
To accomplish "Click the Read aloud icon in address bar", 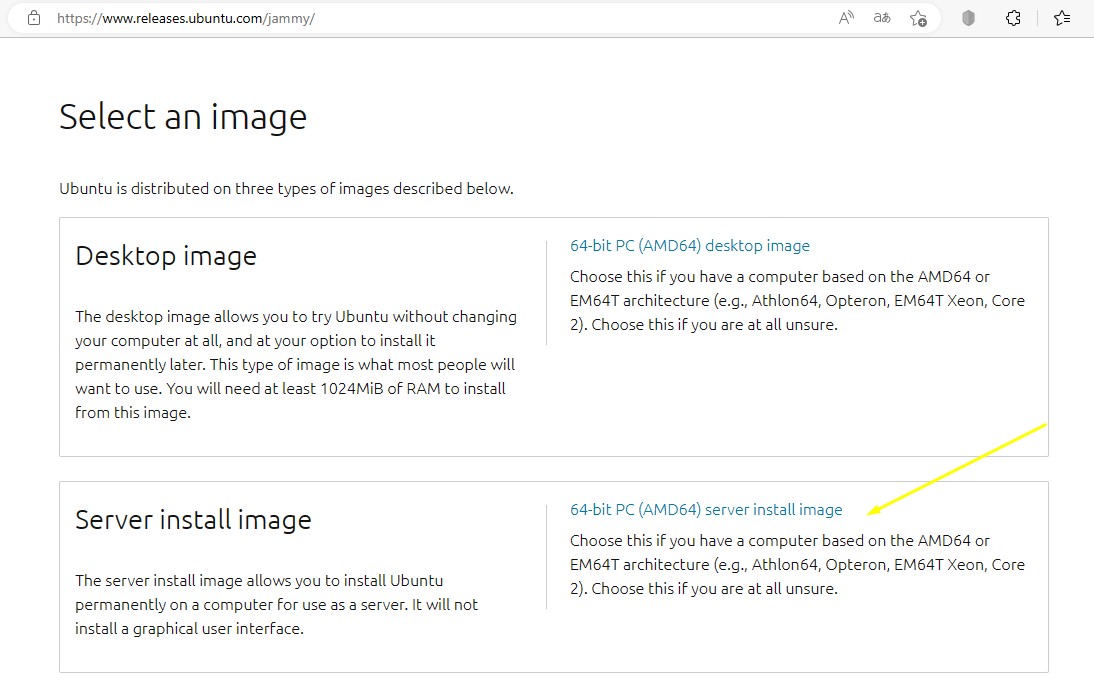I will [846, 18].
